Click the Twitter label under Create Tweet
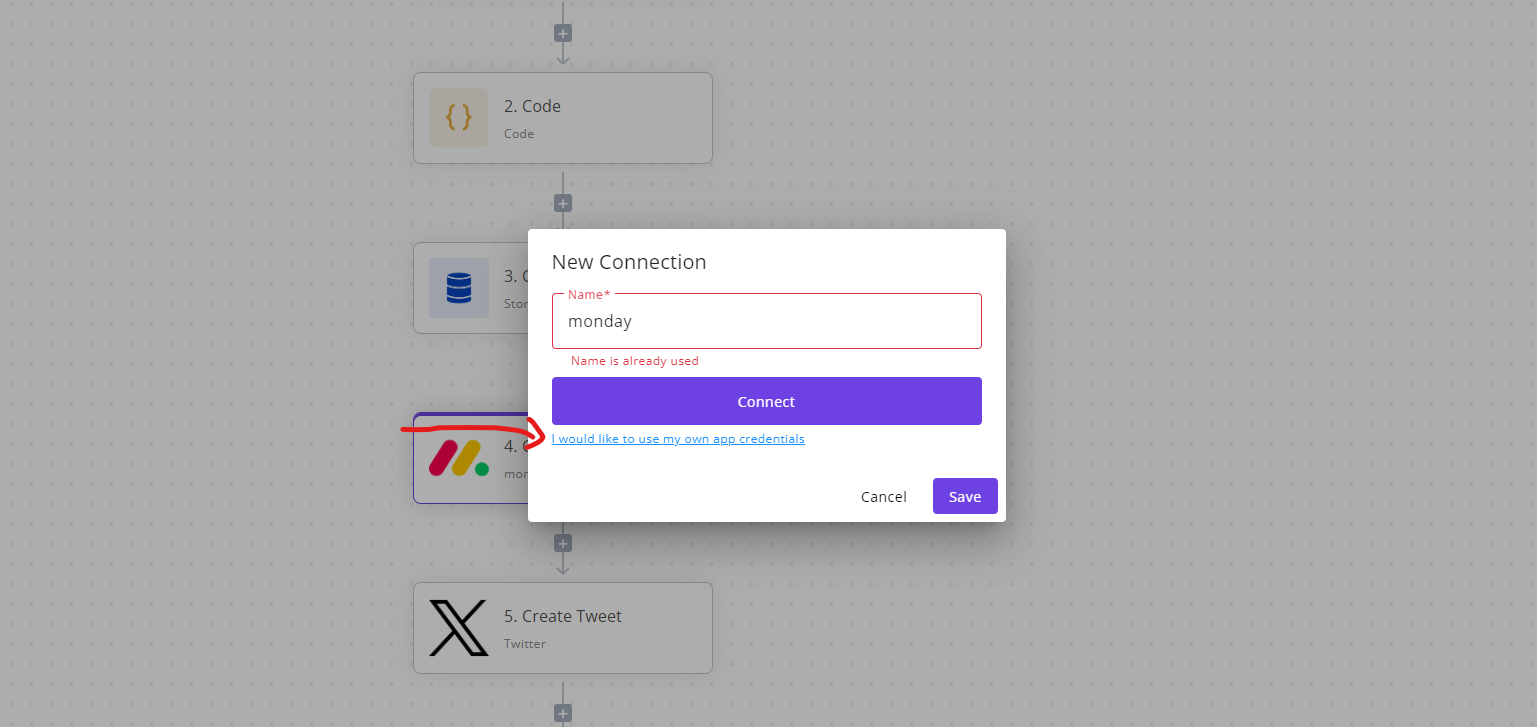The image size is (1537, 727). 525,644
